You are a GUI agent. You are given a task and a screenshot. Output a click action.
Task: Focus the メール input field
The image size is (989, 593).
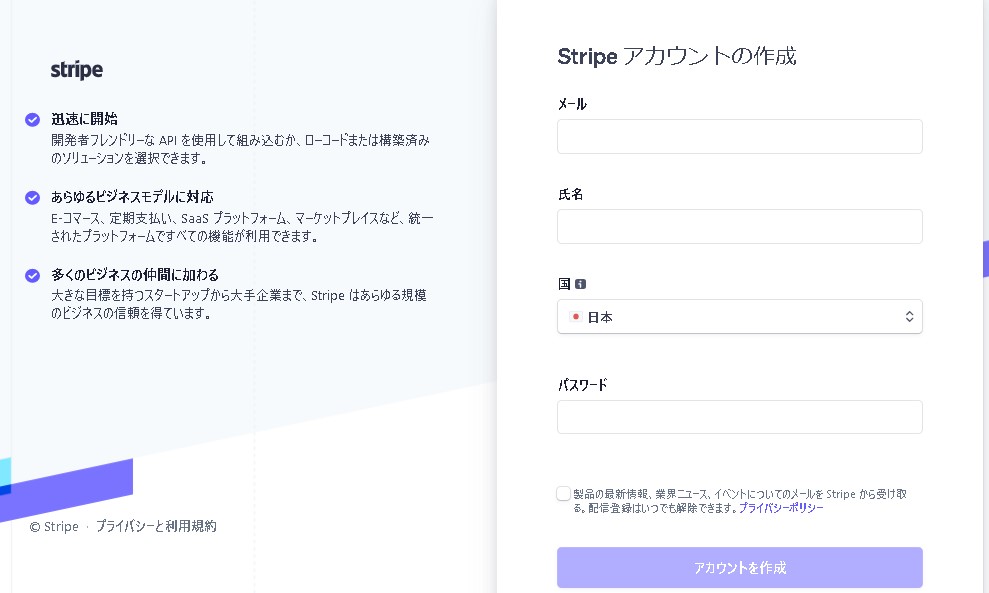coord(739,137)
